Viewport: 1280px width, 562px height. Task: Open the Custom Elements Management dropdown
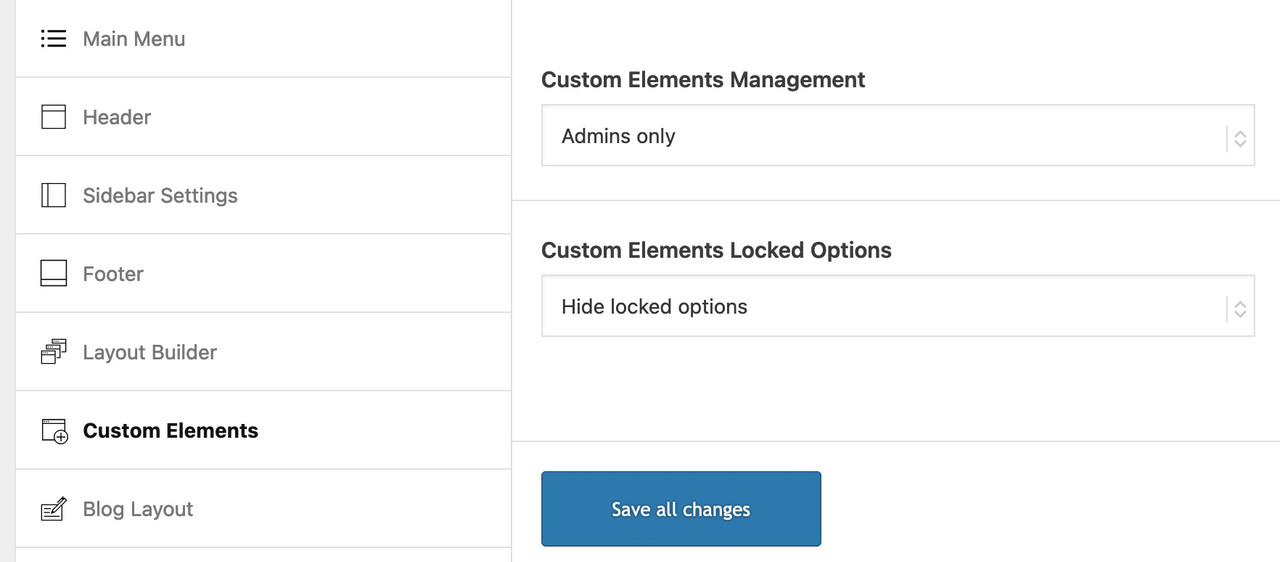coord(898,136)
